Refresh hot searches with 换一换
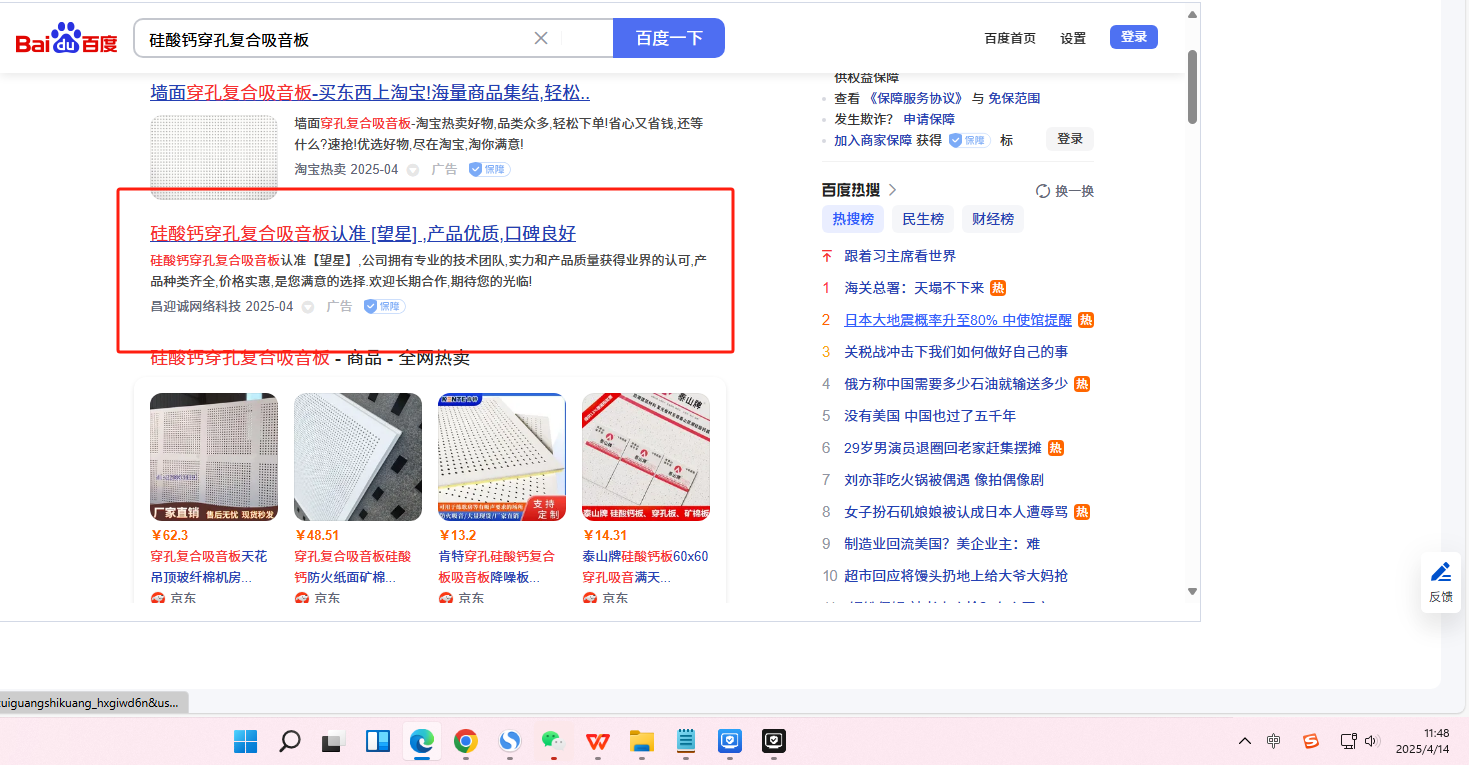Screen dimensions: 1469x765 click(1065, 191)
